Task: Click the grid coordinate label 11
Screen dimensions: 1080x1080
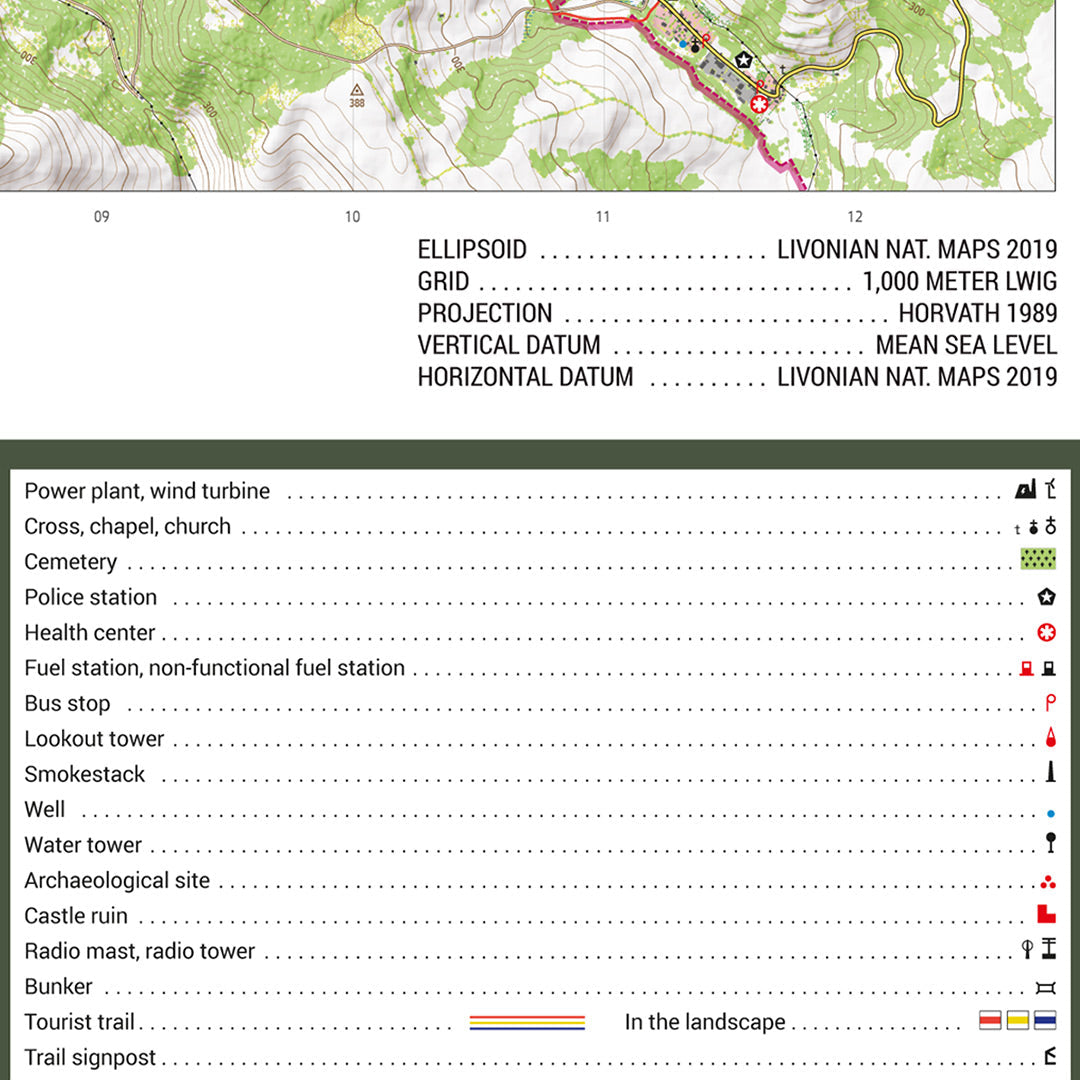Action: pyautogui.click(x=603, y=217)
